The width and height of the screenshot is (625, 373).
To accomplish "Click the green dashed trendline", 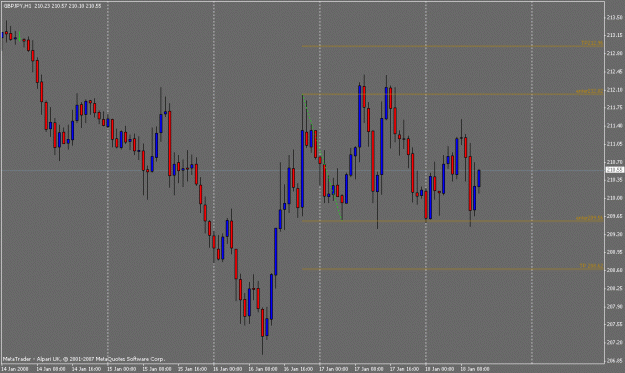I will tap(322, 157).
